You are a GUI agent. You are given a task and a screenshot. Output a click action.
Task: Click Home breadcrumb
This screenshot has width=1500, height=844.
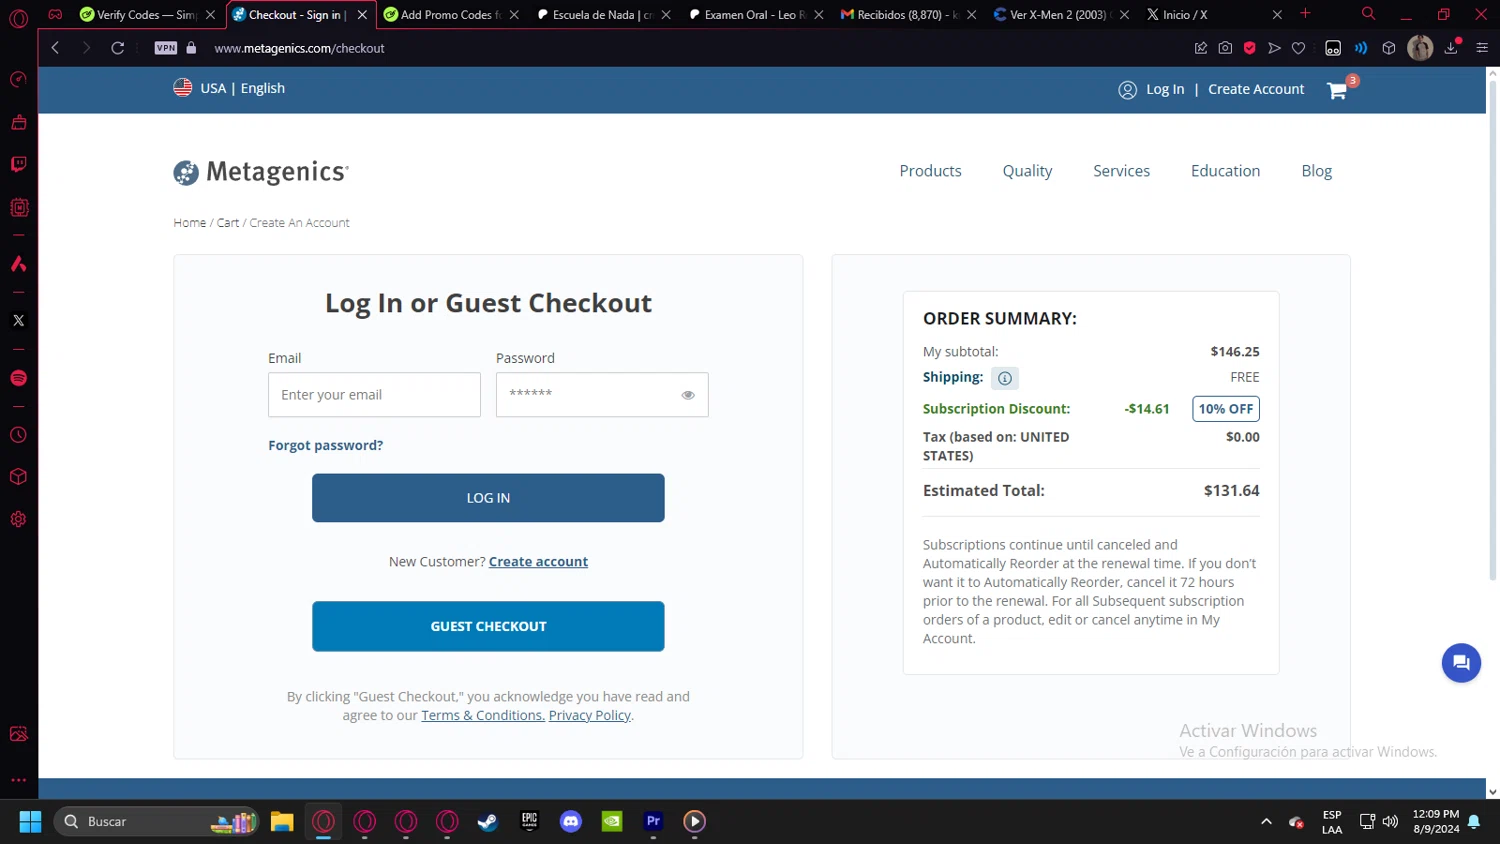pos(189,223)
